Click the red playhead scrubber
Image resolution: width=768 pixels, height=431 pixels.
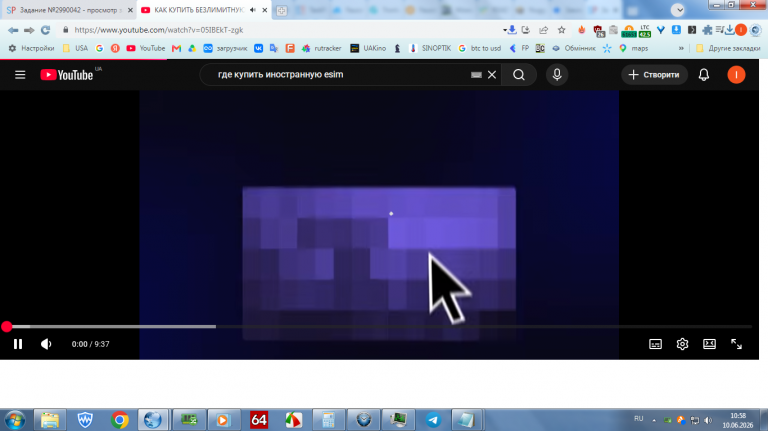coord(6,327)
